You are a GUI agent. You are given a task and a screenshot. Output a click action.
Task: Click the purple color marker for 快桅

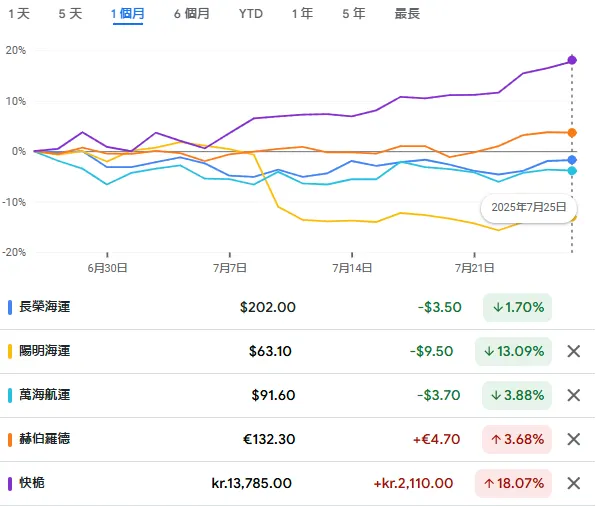pyautogui.click(x=10, y=484)
